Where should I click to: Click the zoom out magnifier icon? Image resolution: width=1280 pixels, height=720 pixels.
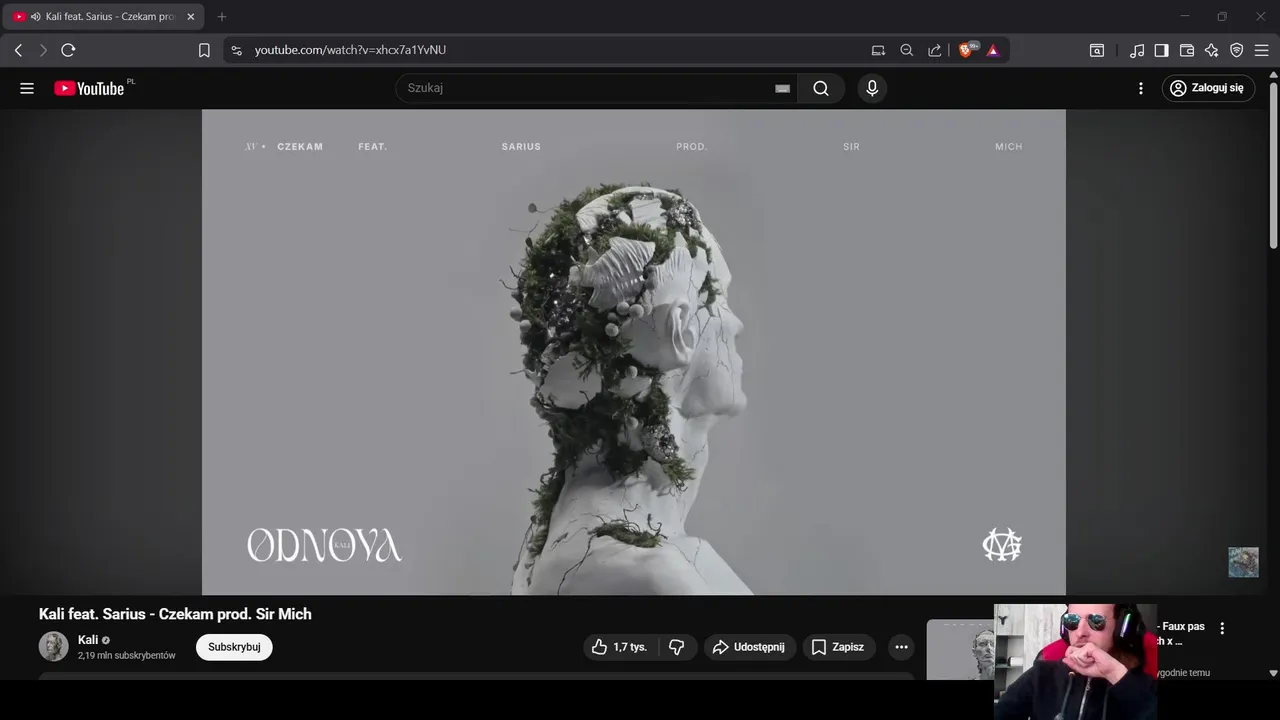[906, 50]
